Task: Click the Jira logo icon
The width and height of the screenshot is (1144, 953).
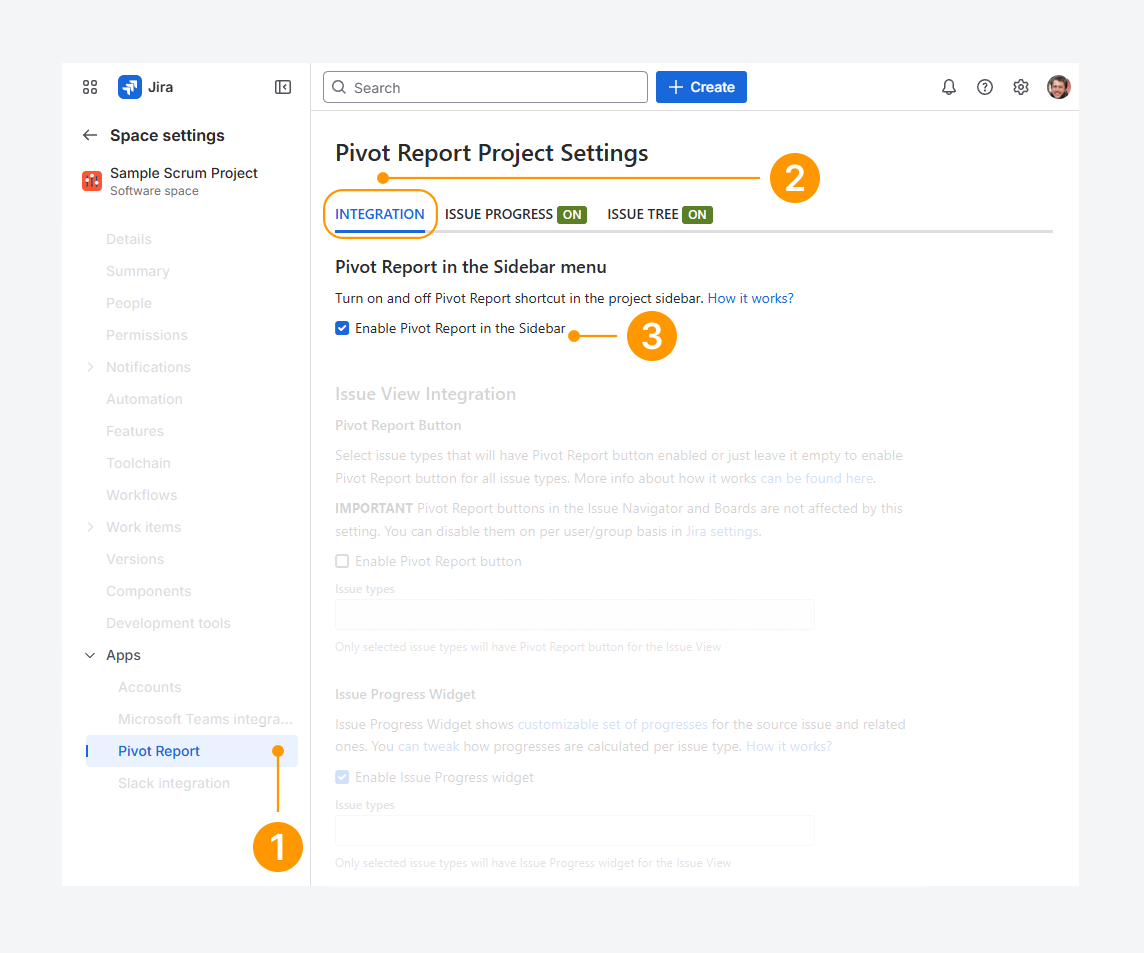Action: click(130, 88)
